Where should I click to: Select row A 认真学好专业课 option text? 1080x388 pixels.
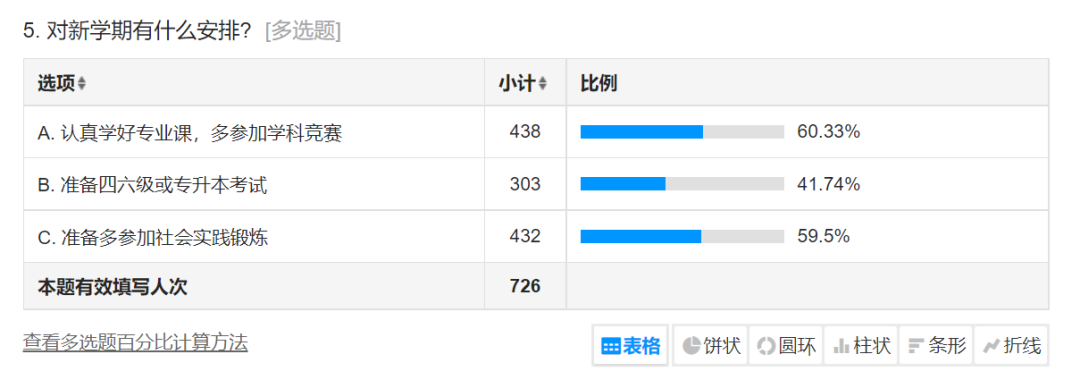click(189, 132)
